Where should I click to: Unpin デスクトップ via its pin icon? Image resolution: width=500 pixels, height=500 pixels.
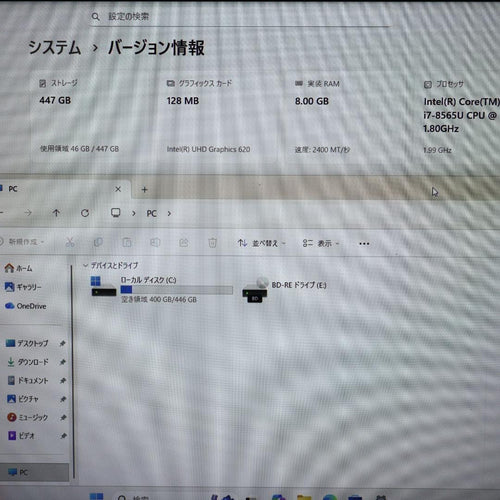[62, 343]
